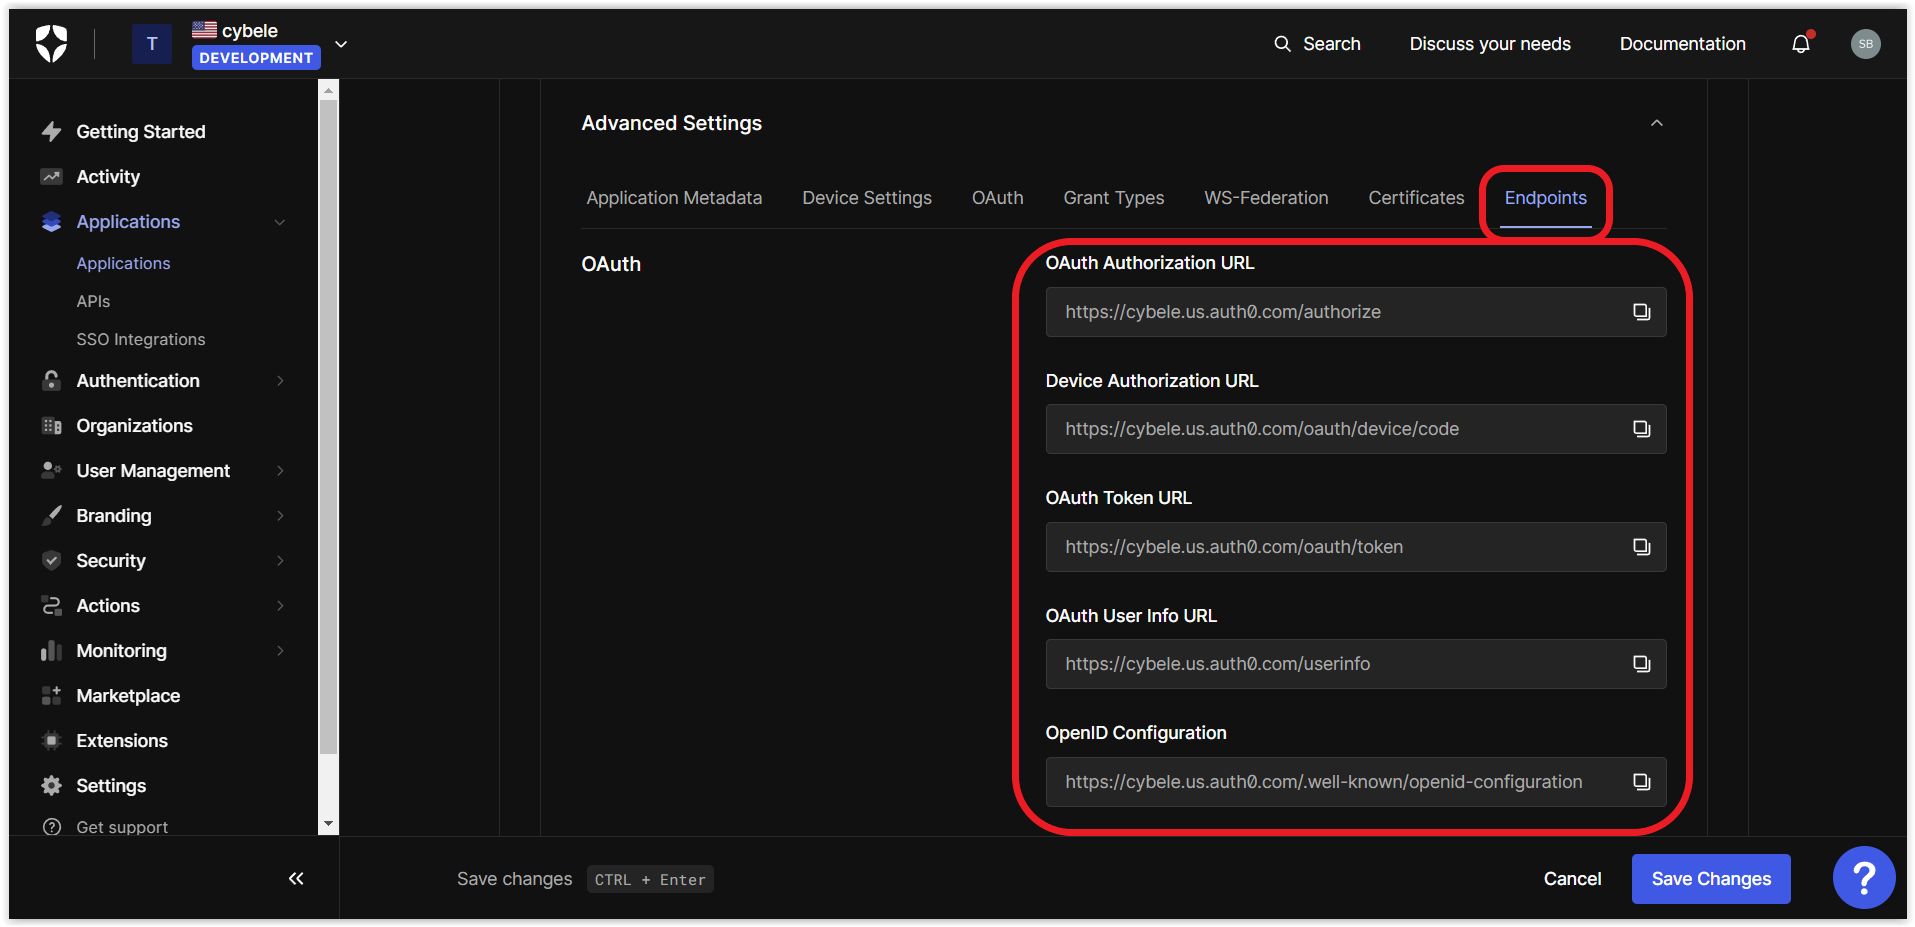Open the cybele tenant dropdown
This screenshot has height=927, width=1915.
point(341,44)
